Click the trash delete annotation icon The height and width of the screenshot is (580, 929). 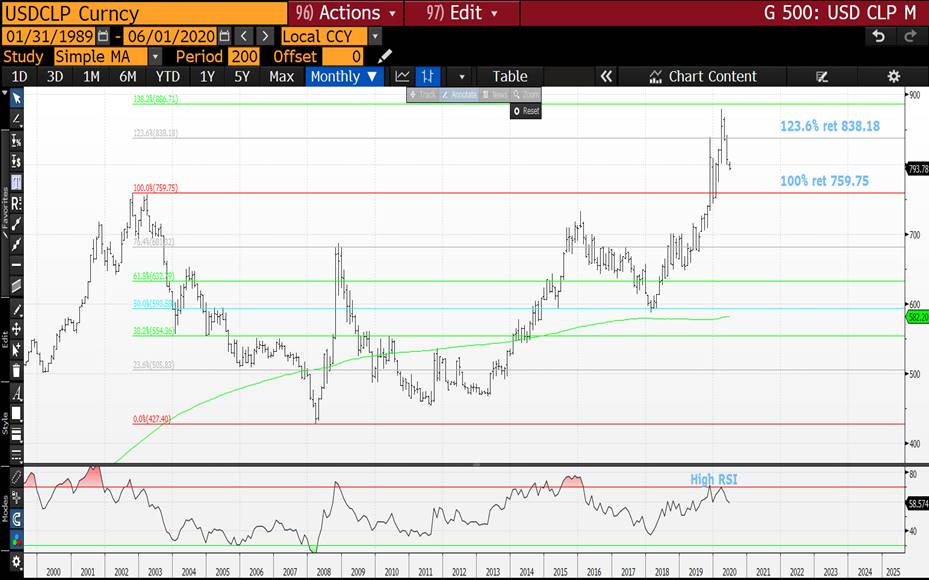(x=17, y=371)
